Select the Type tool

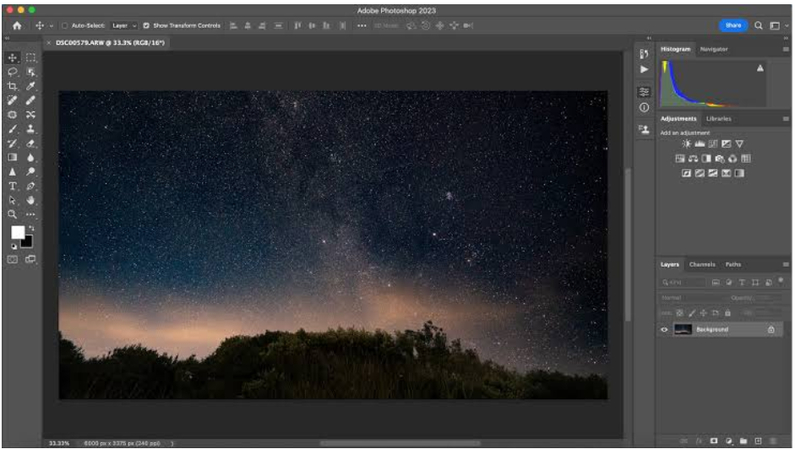pyautogui.click(x=13, y=186)
